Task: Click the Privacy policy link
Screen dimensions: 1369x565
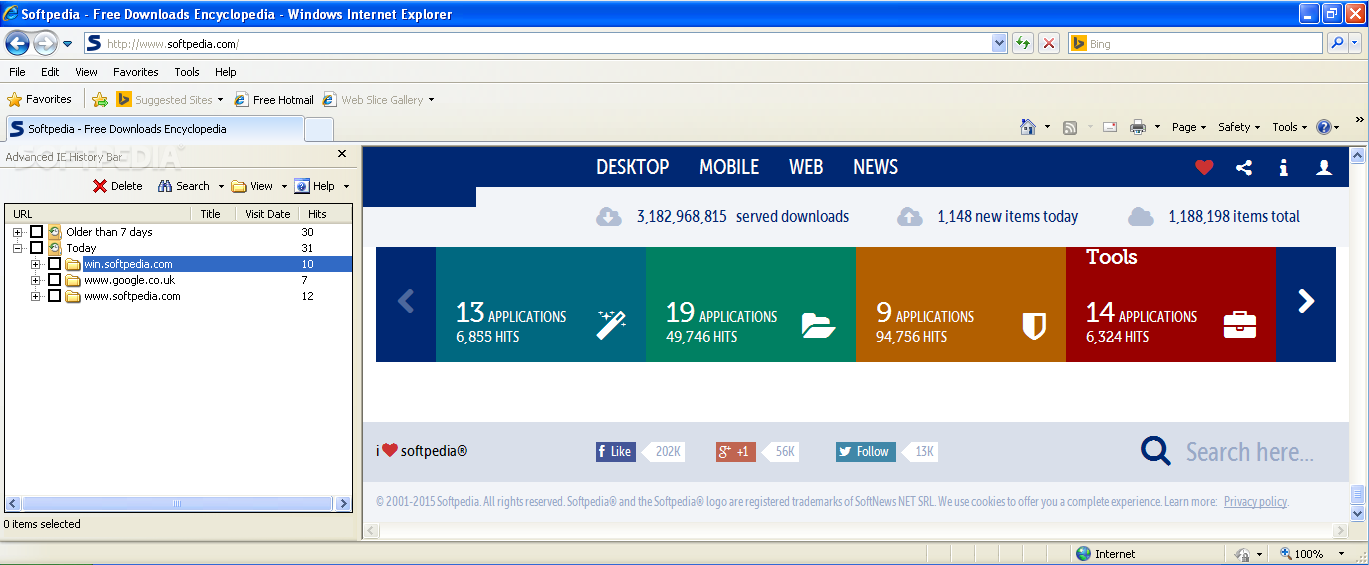Action: [1255, 502]
